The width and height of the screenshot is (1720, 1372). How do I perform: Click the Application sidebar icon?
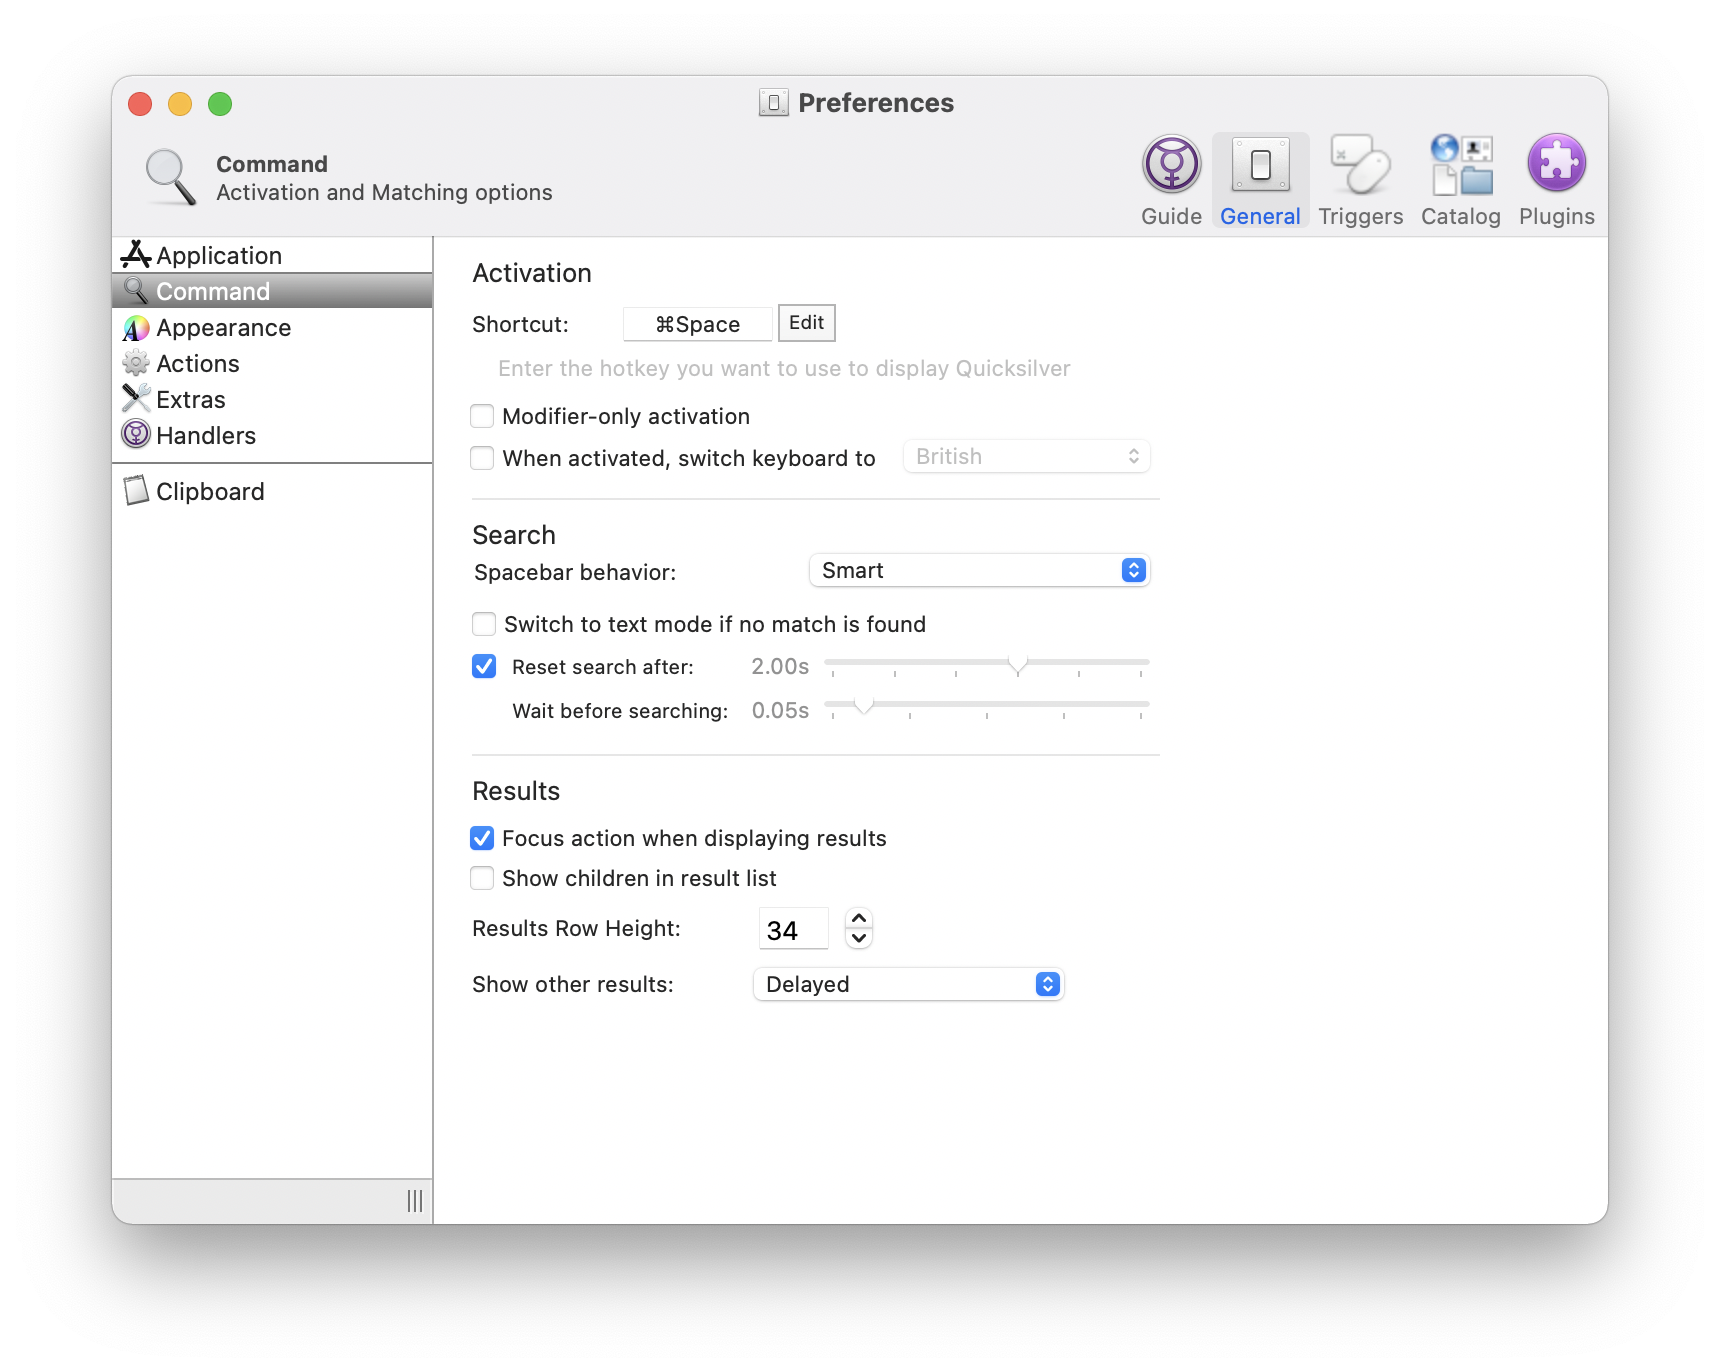tap(136, 255)
